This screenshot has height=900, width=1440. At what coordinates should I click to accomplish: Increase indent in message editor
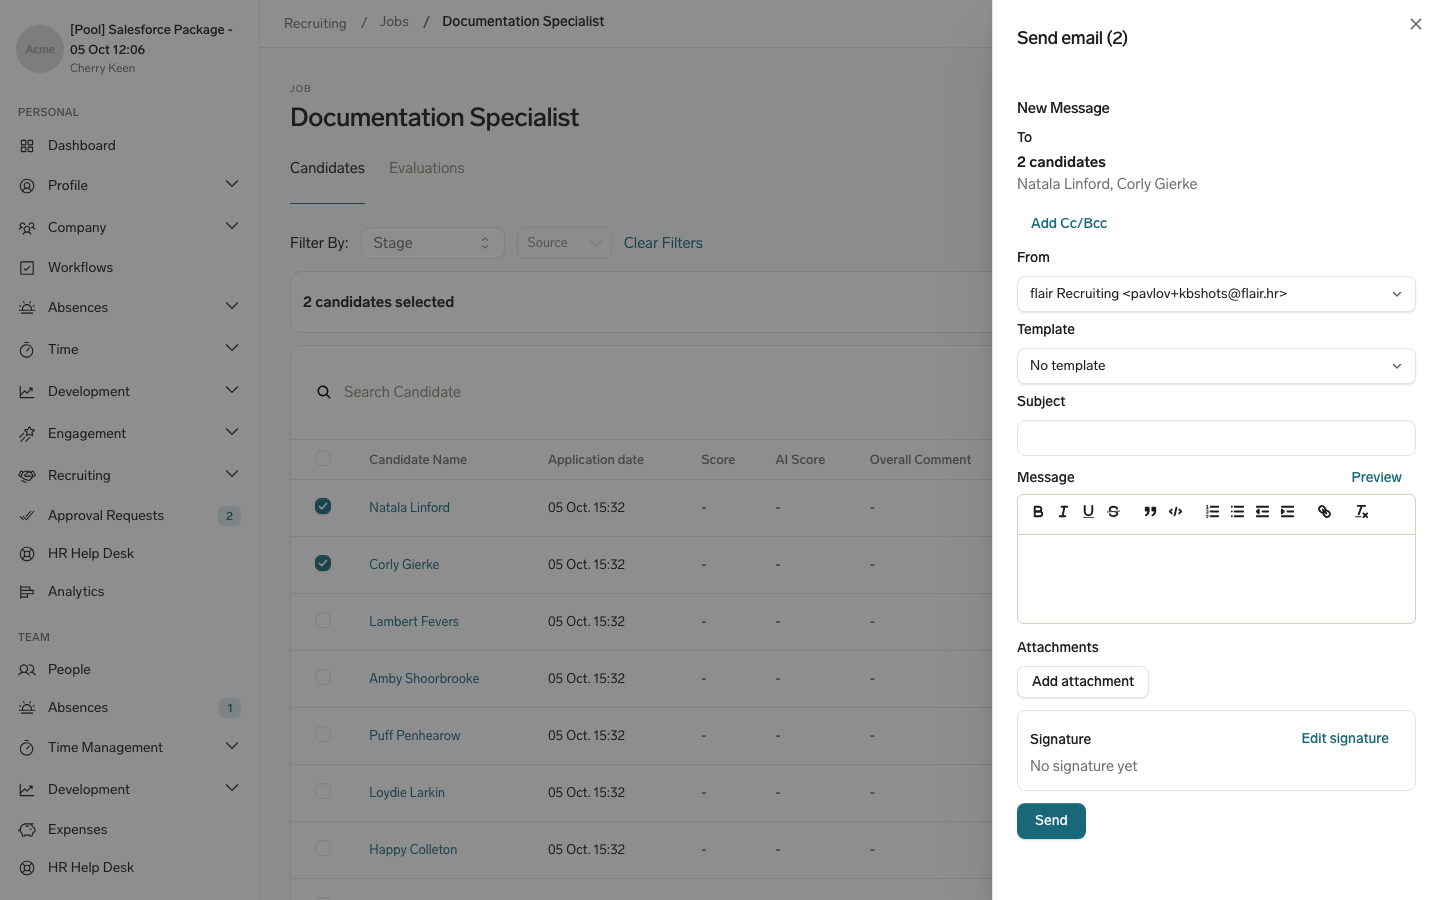click(1287, 512)
